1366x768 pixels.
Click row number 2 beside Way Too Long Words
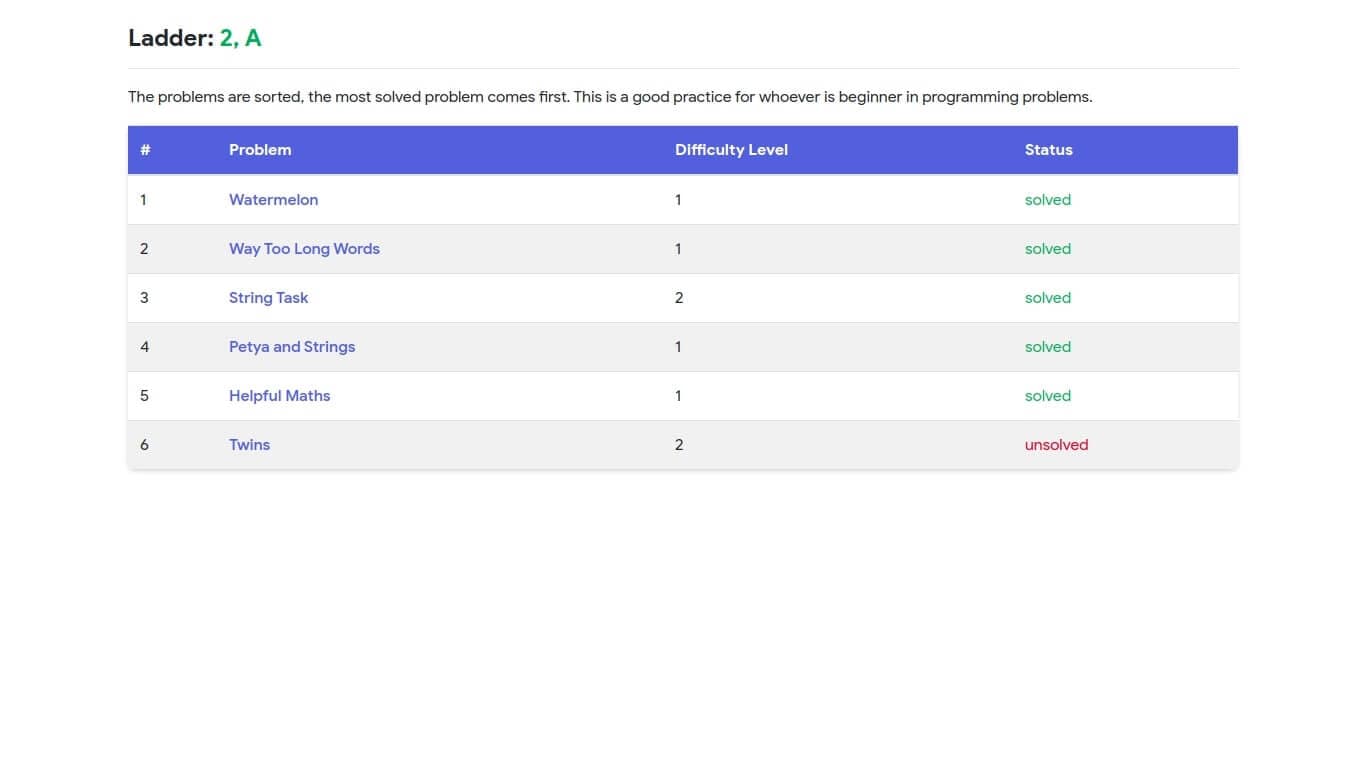[x=144, y=249]
